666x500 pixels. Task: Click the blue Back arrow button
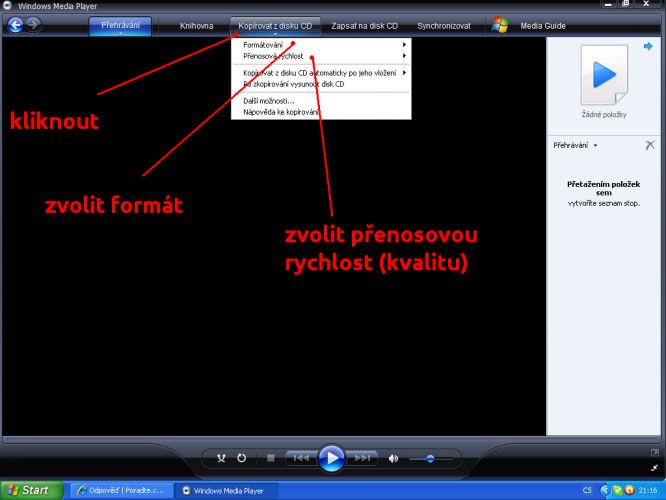16,25
